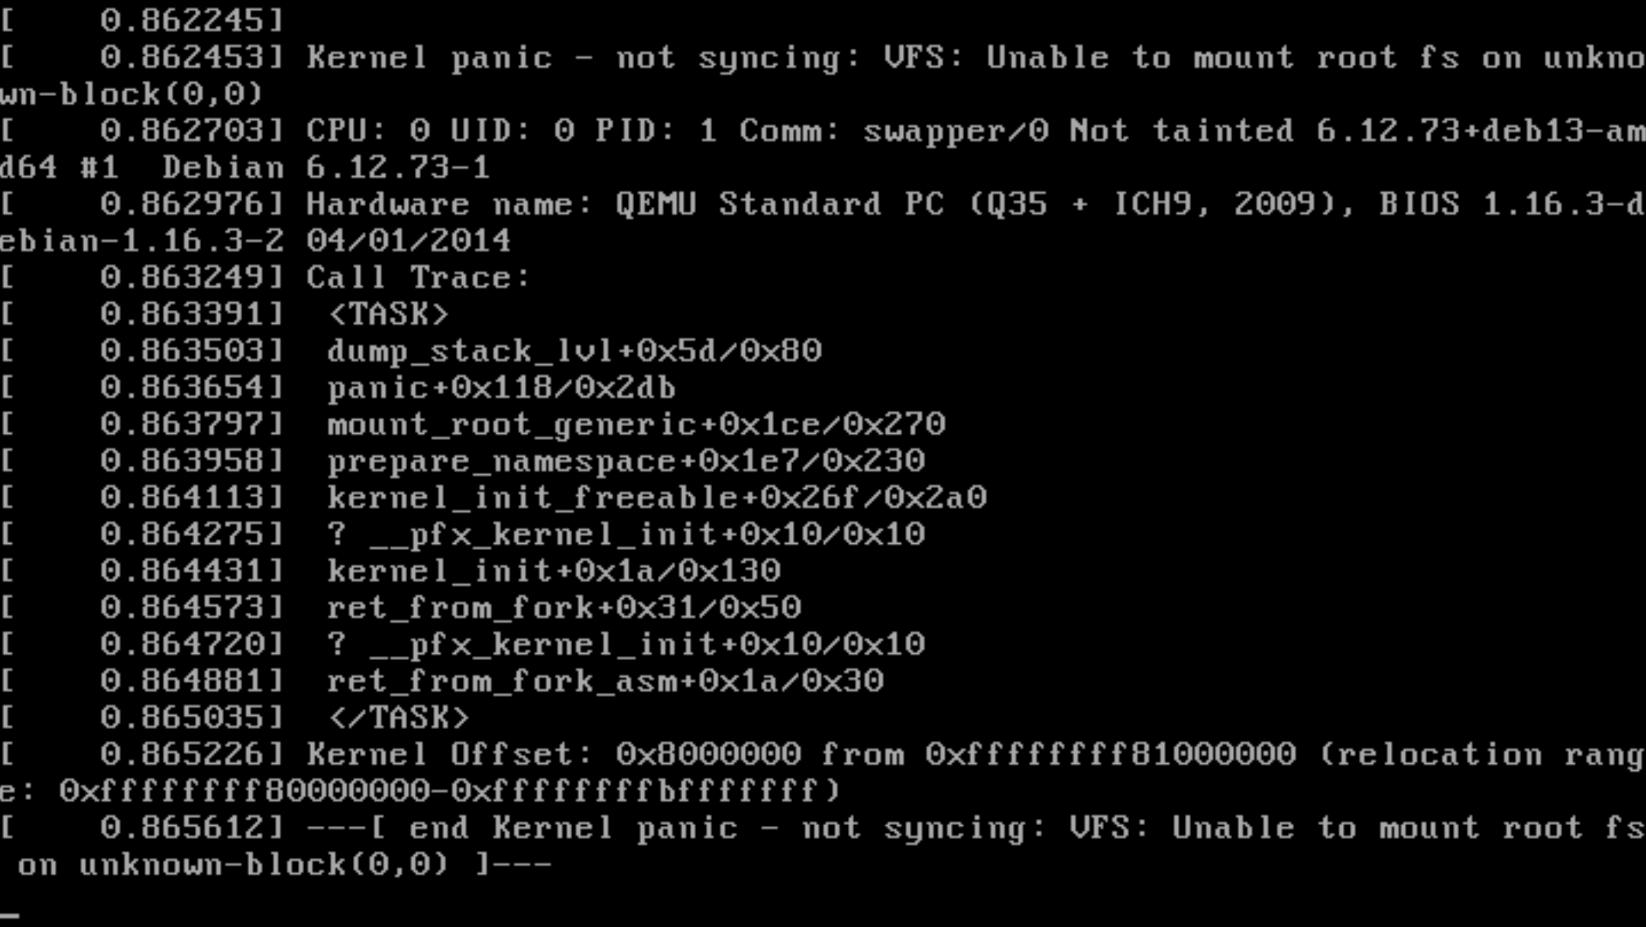Click the mount_root_generic+0x1ce/0x270 entry
1646x927 pixels.
click(x=636, y=424)
